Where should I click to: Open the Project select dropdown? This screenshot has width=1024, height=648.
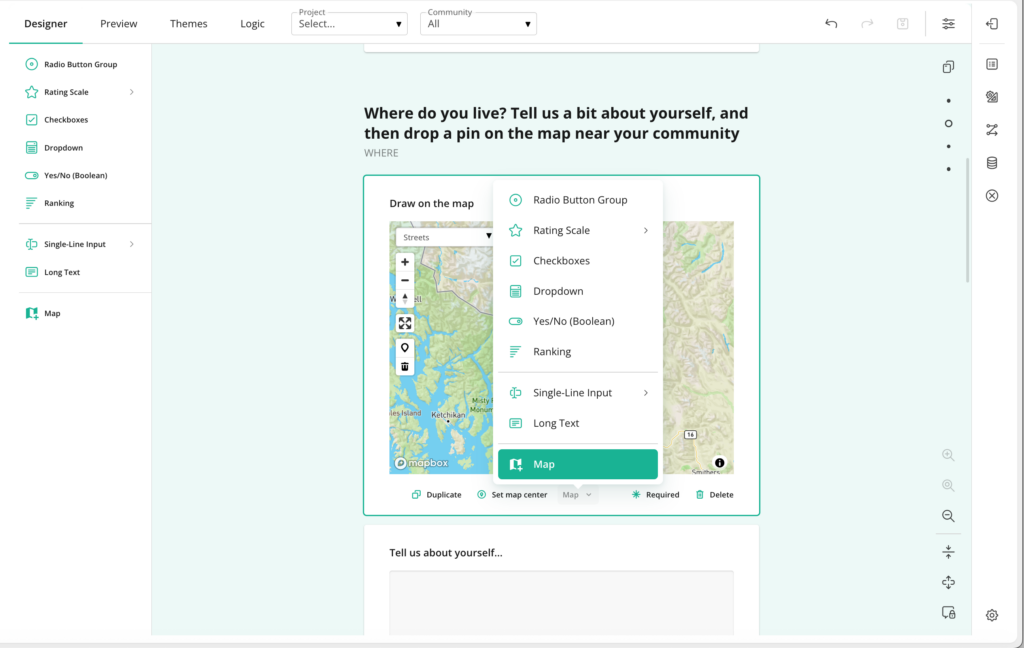(x=349, y=24)
